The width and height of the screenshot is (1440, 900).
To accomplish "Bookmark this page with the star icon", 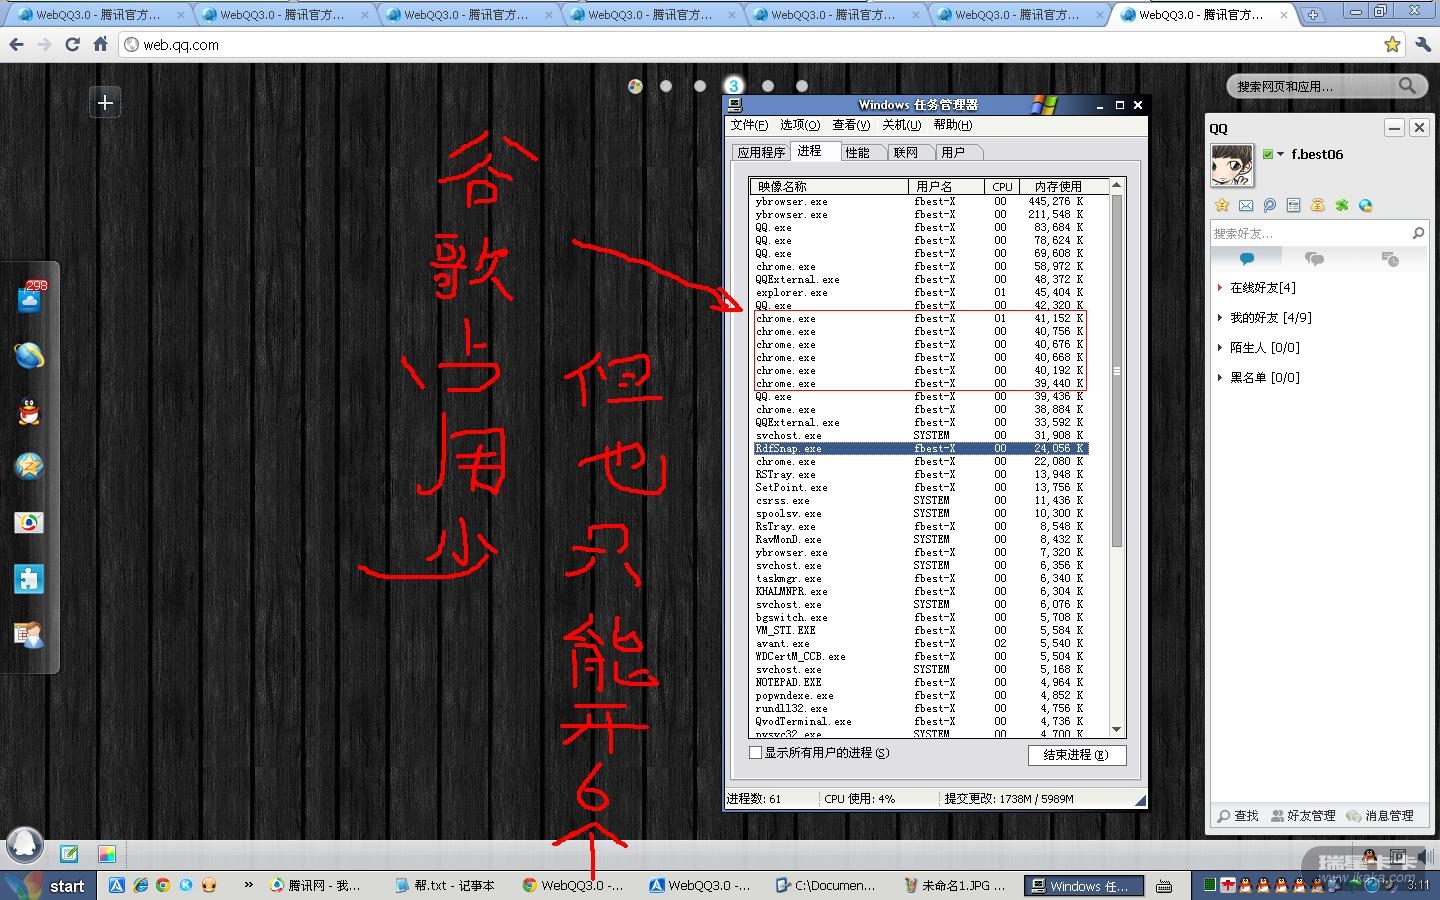I will 1392,44.
